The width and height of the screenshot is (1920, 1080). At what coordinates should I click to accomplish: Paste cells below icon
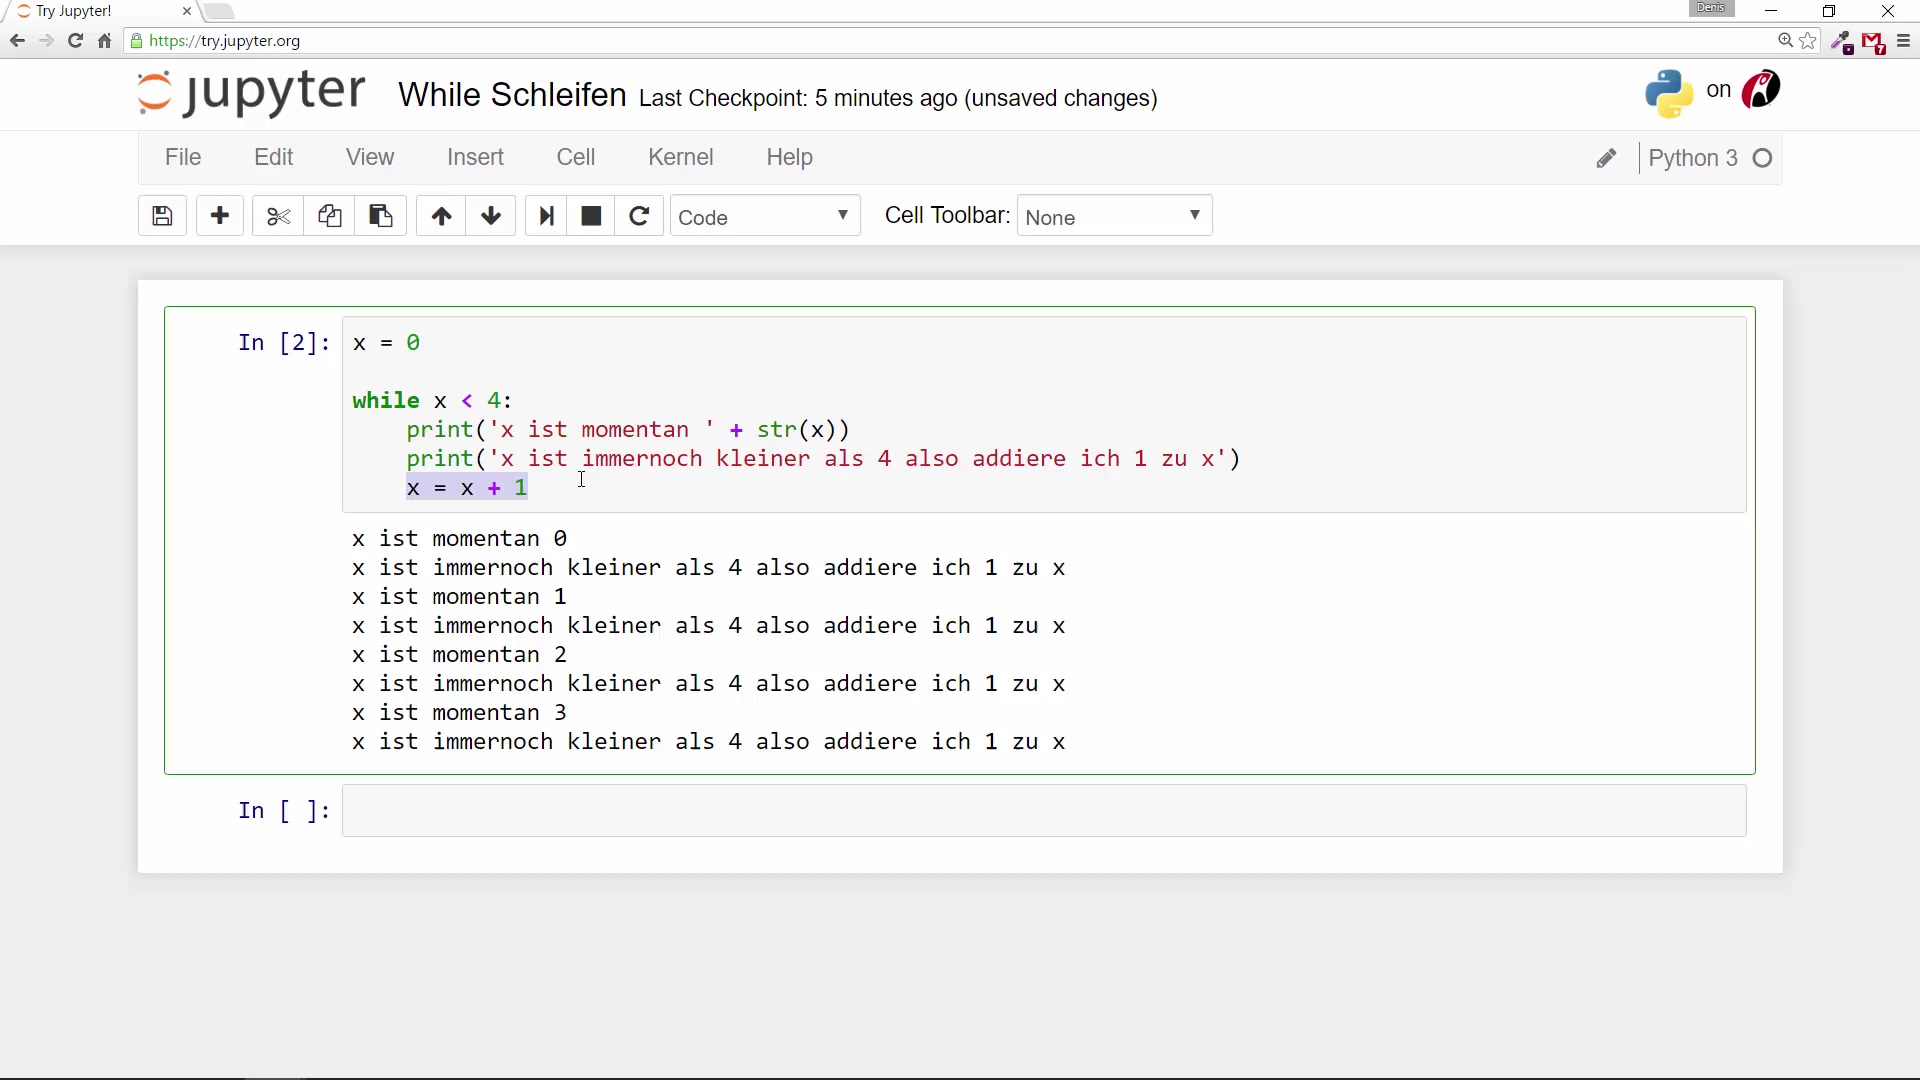pos(381,216)
